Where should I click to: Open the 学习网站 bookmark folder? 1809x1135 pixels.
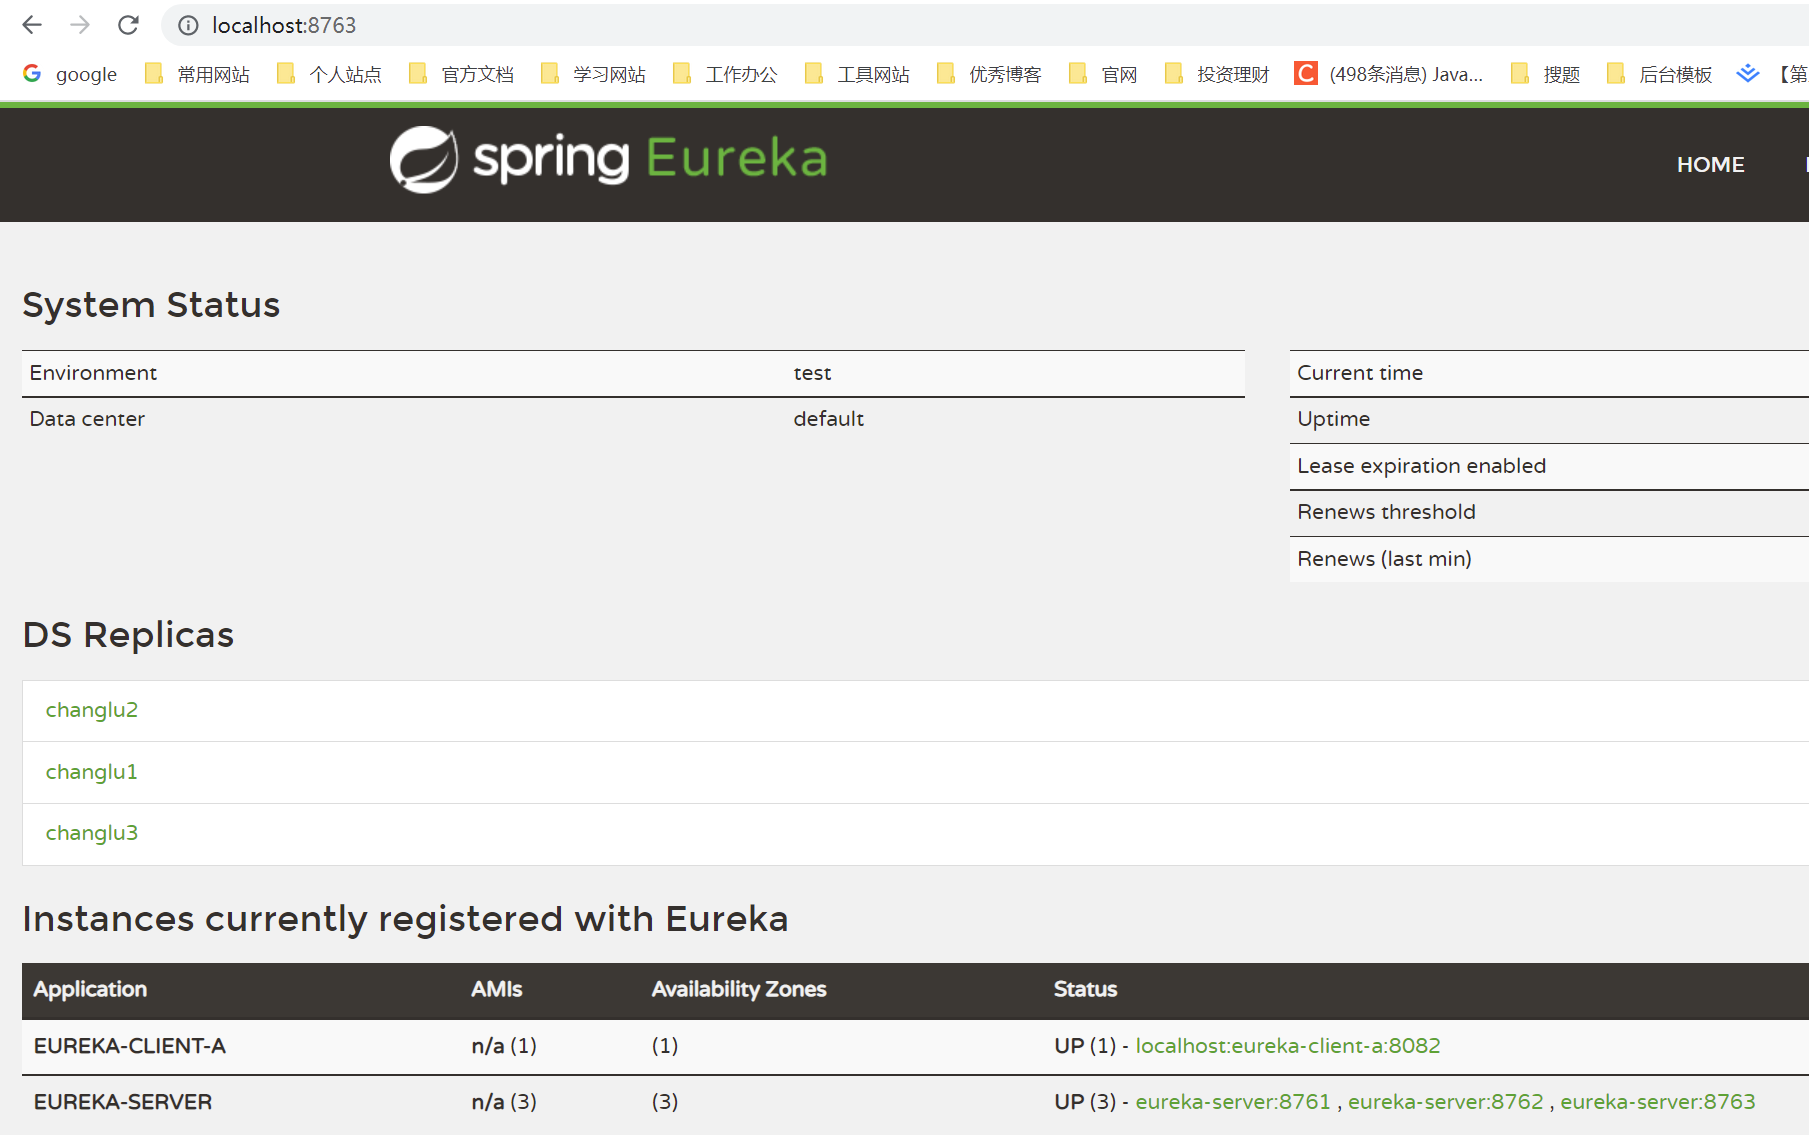pos(594,74)
